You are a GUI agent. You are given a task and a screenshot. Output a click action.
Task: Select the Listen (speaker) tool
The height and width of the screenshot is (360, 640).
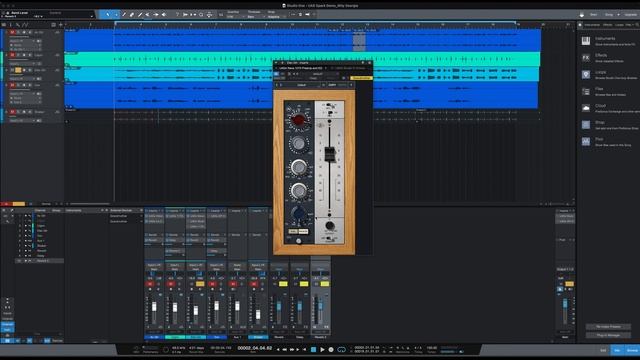(164, 15)
